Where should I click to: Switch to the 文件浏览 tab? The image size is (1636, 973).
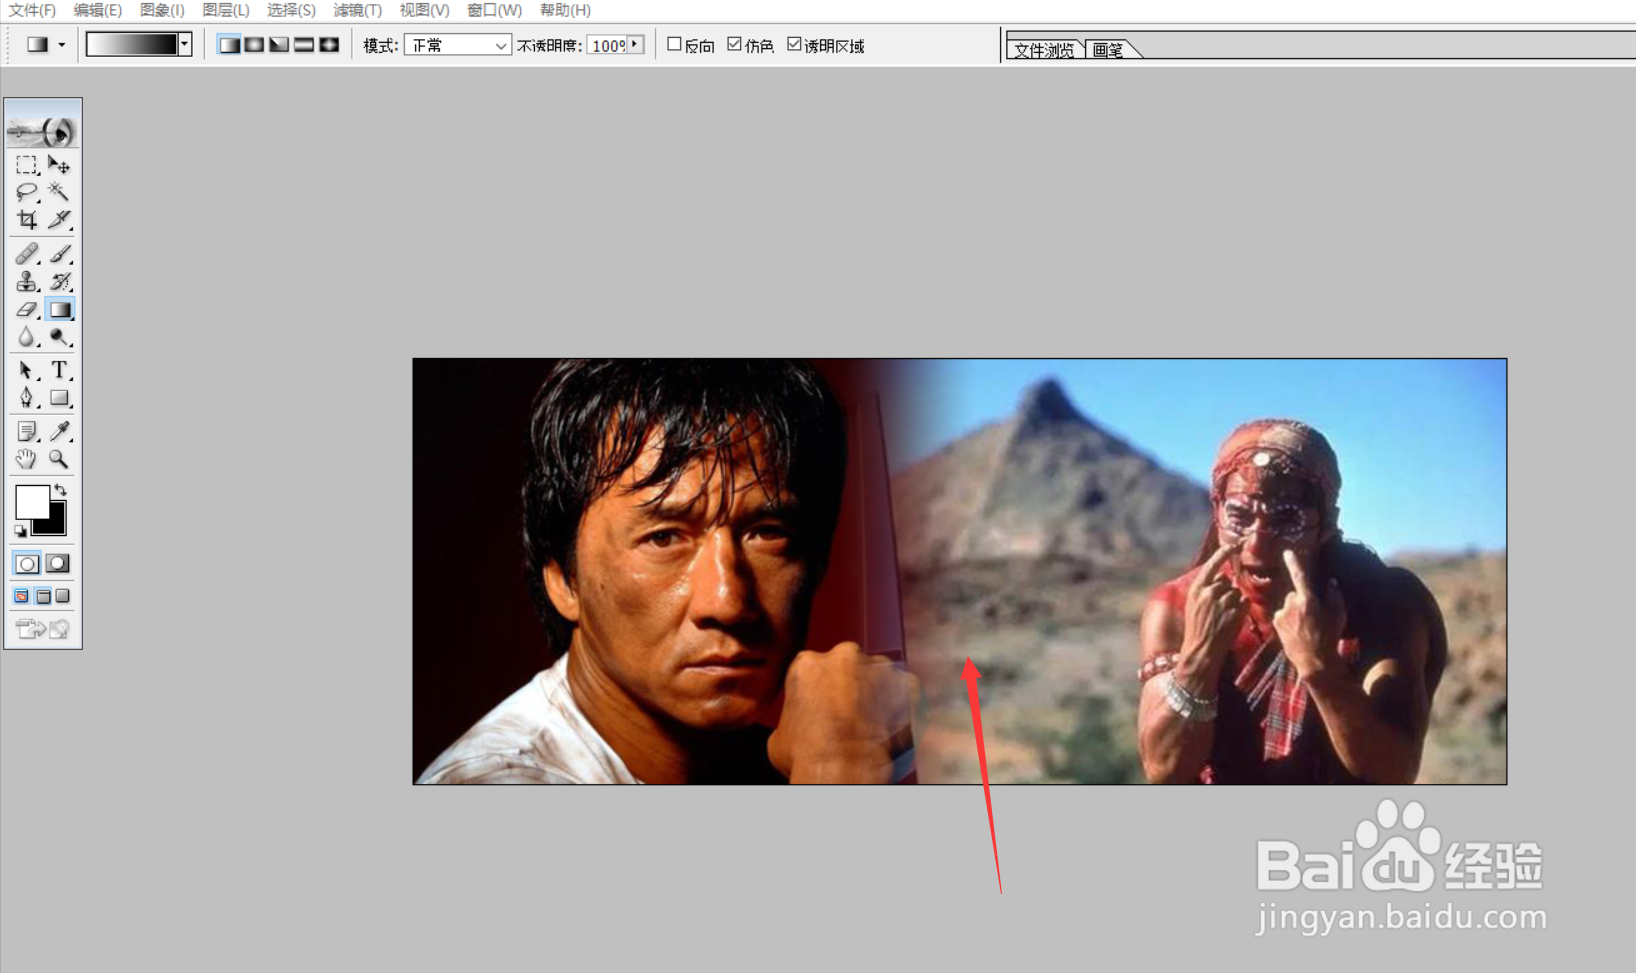[1045, 50]
